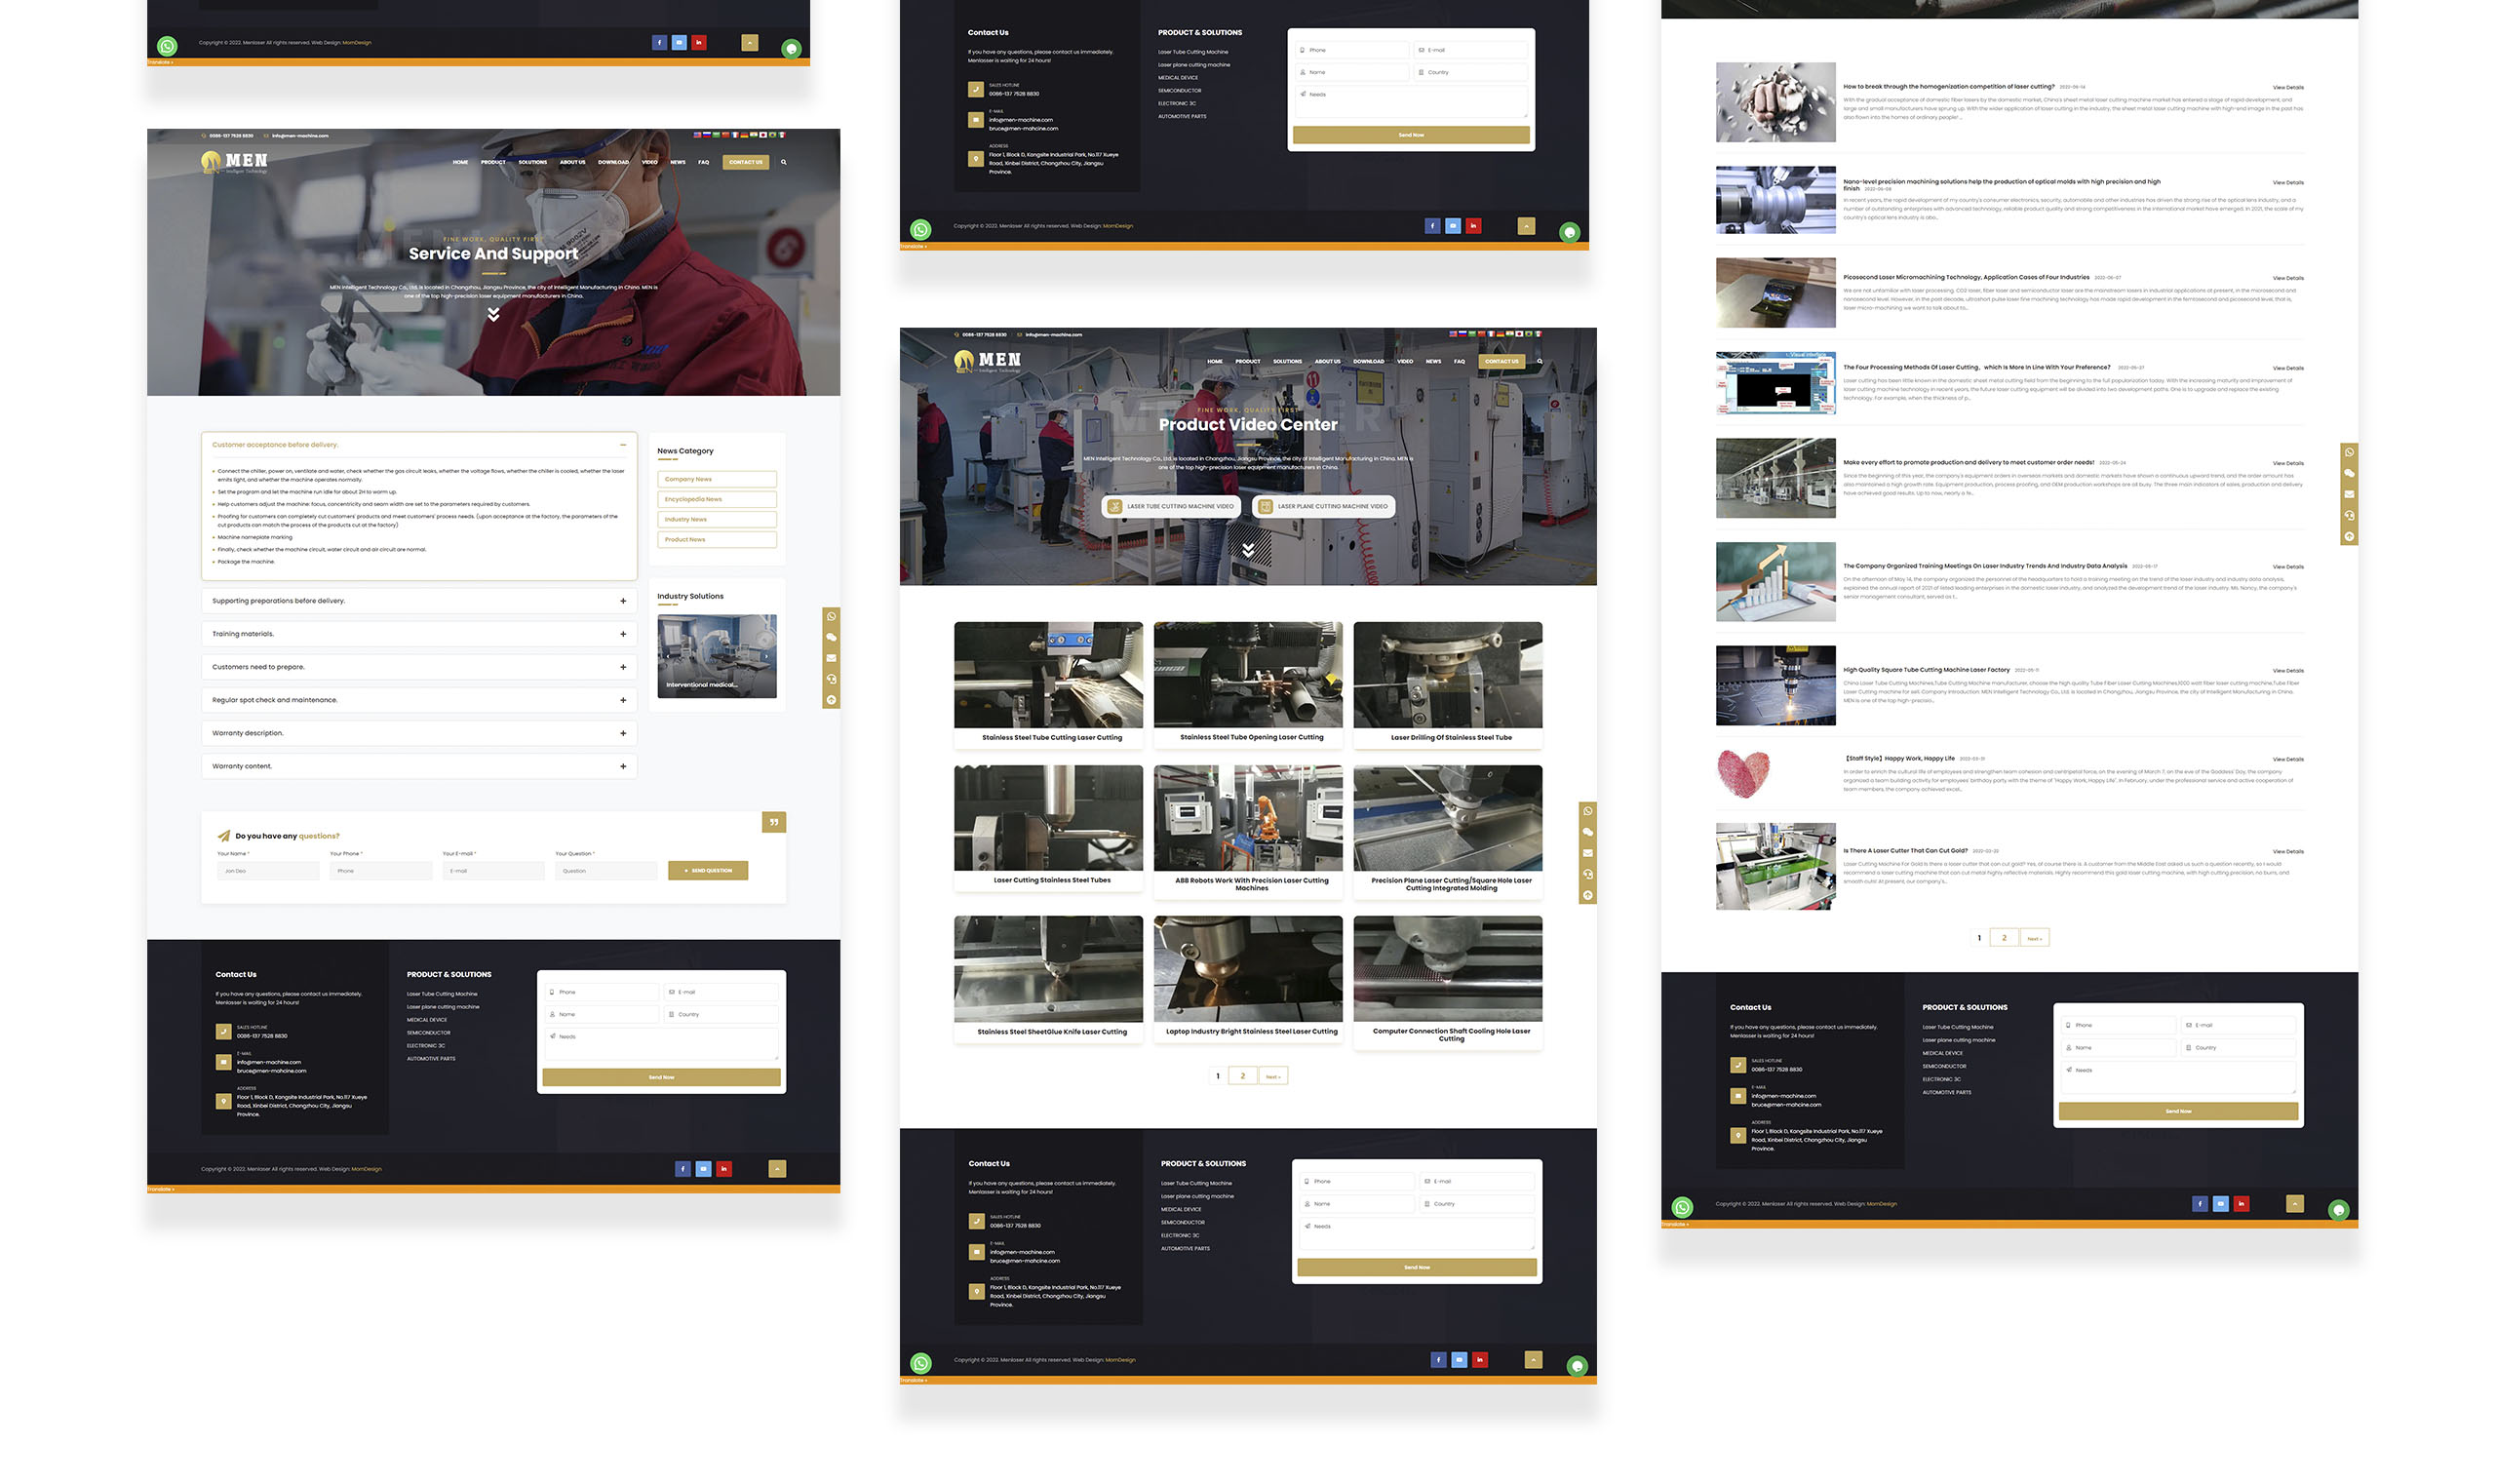Viewport: 2496px width, 1484px height.
Task: Open FAQ menu on Service And Support page
Action: [703, 162]
